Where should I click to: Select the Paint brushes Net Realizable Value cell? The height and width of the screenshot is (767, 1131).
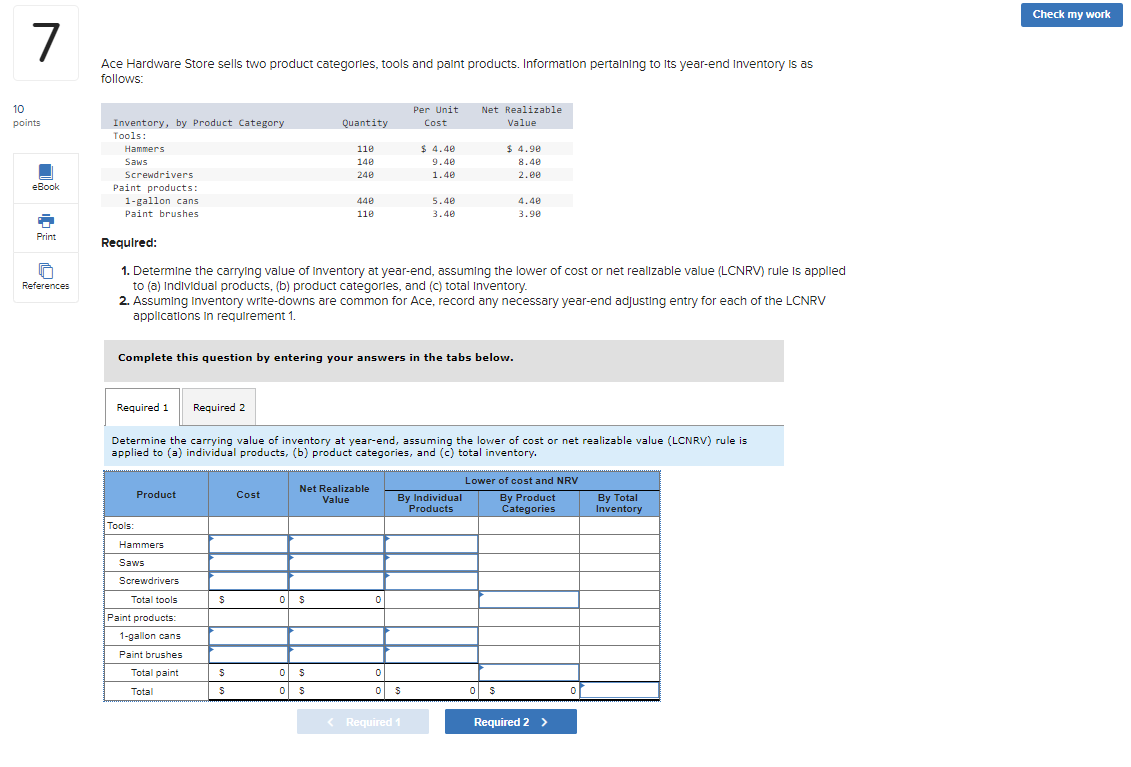[336, 654]
